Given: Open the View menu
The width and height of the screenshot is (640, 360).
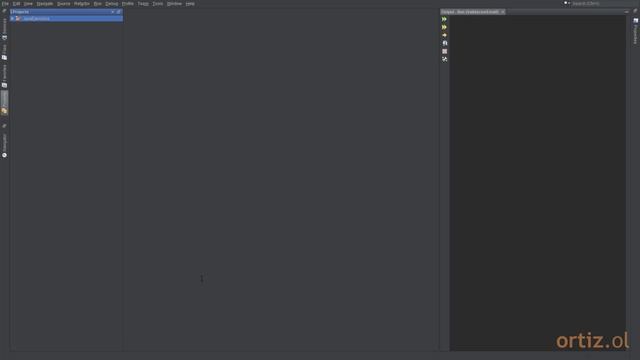Looking at the screenshot, I should [28, 4].
